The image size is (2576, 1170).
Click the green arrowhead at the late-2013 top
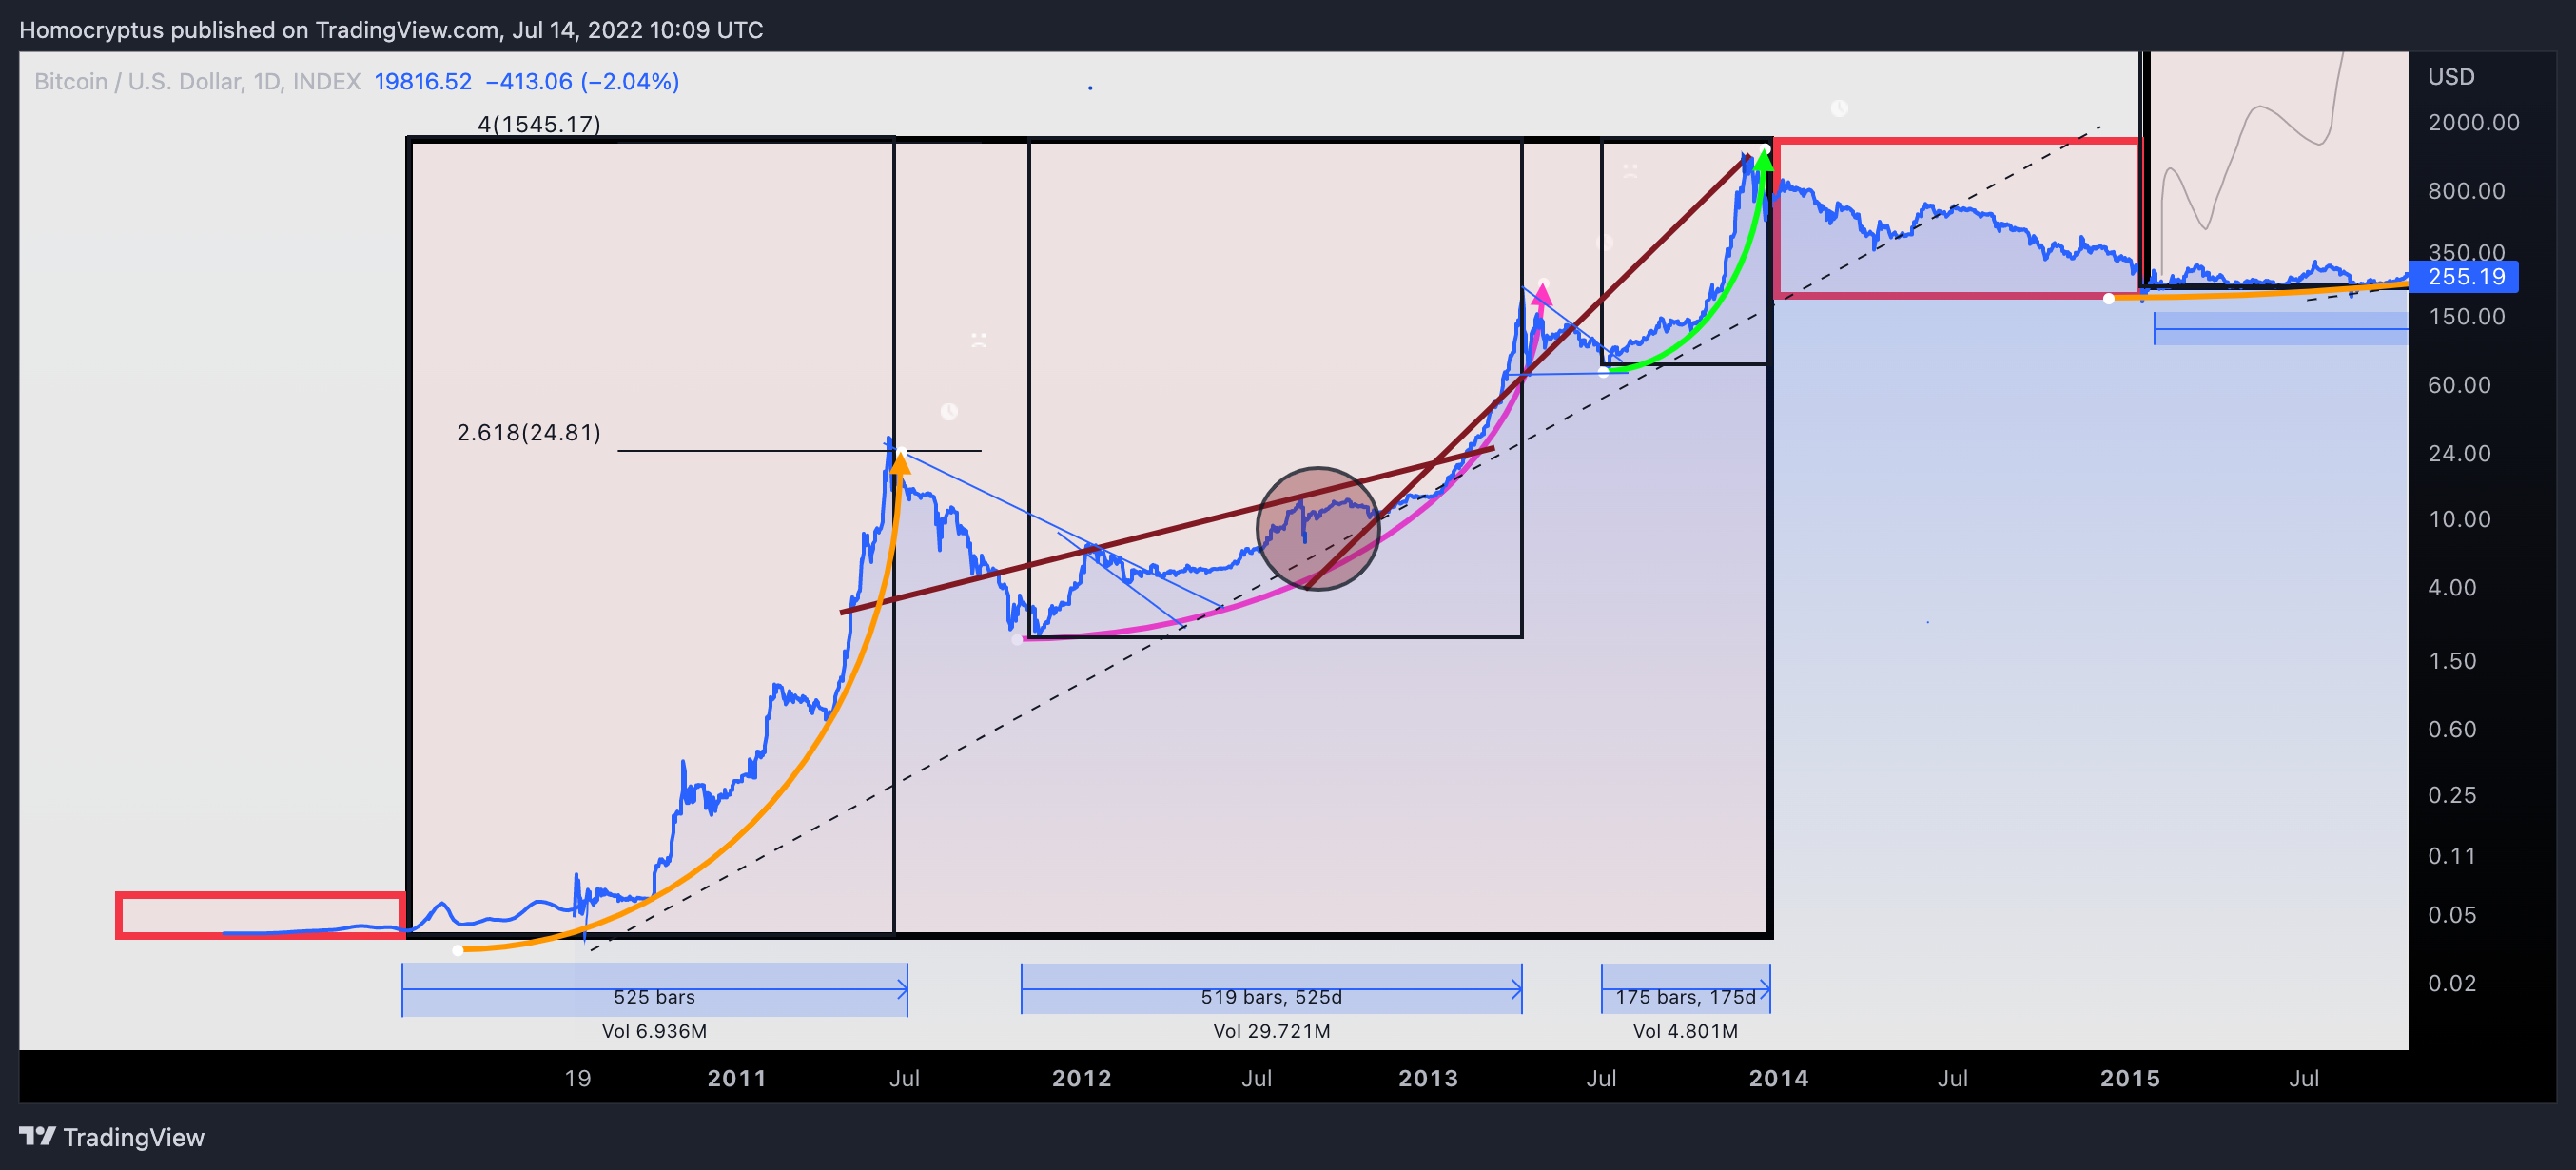[x=1764, y=158]
